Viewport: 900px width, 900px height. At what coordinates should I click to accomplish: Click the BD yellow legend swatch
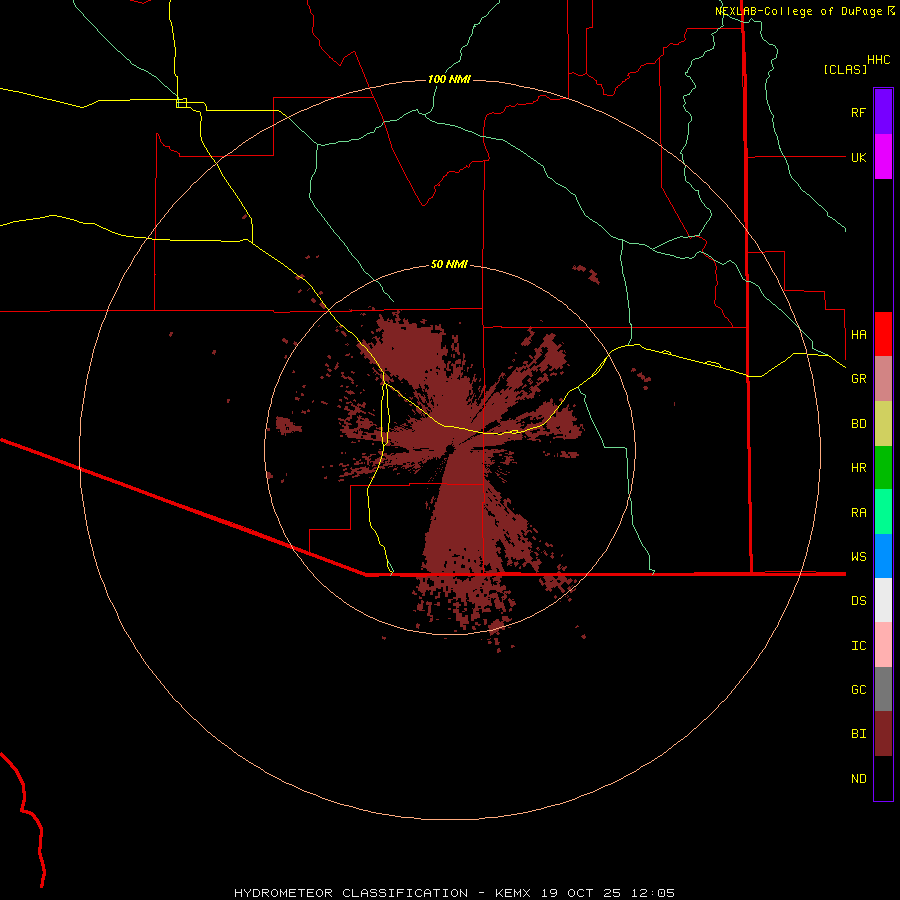click(883, 424)
